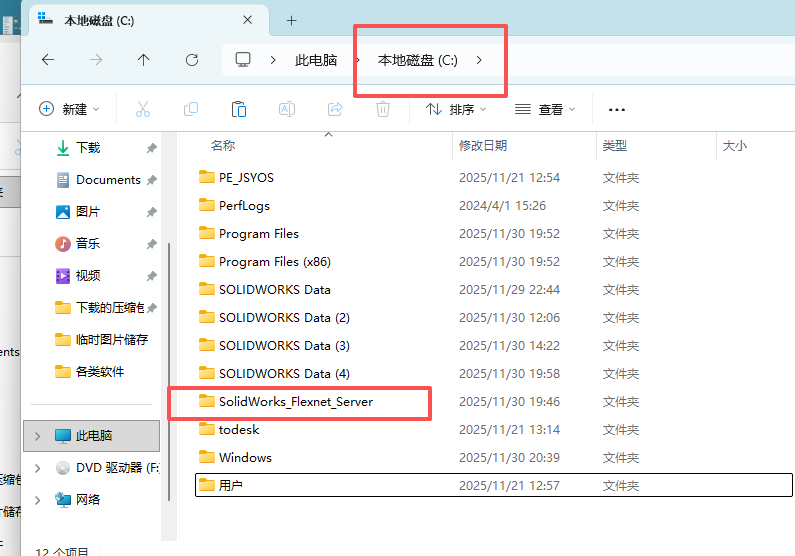795x556 pixels.
Task: Click the pin icon next to 图片
Action: pyautogui.click(x=152, y=212)
